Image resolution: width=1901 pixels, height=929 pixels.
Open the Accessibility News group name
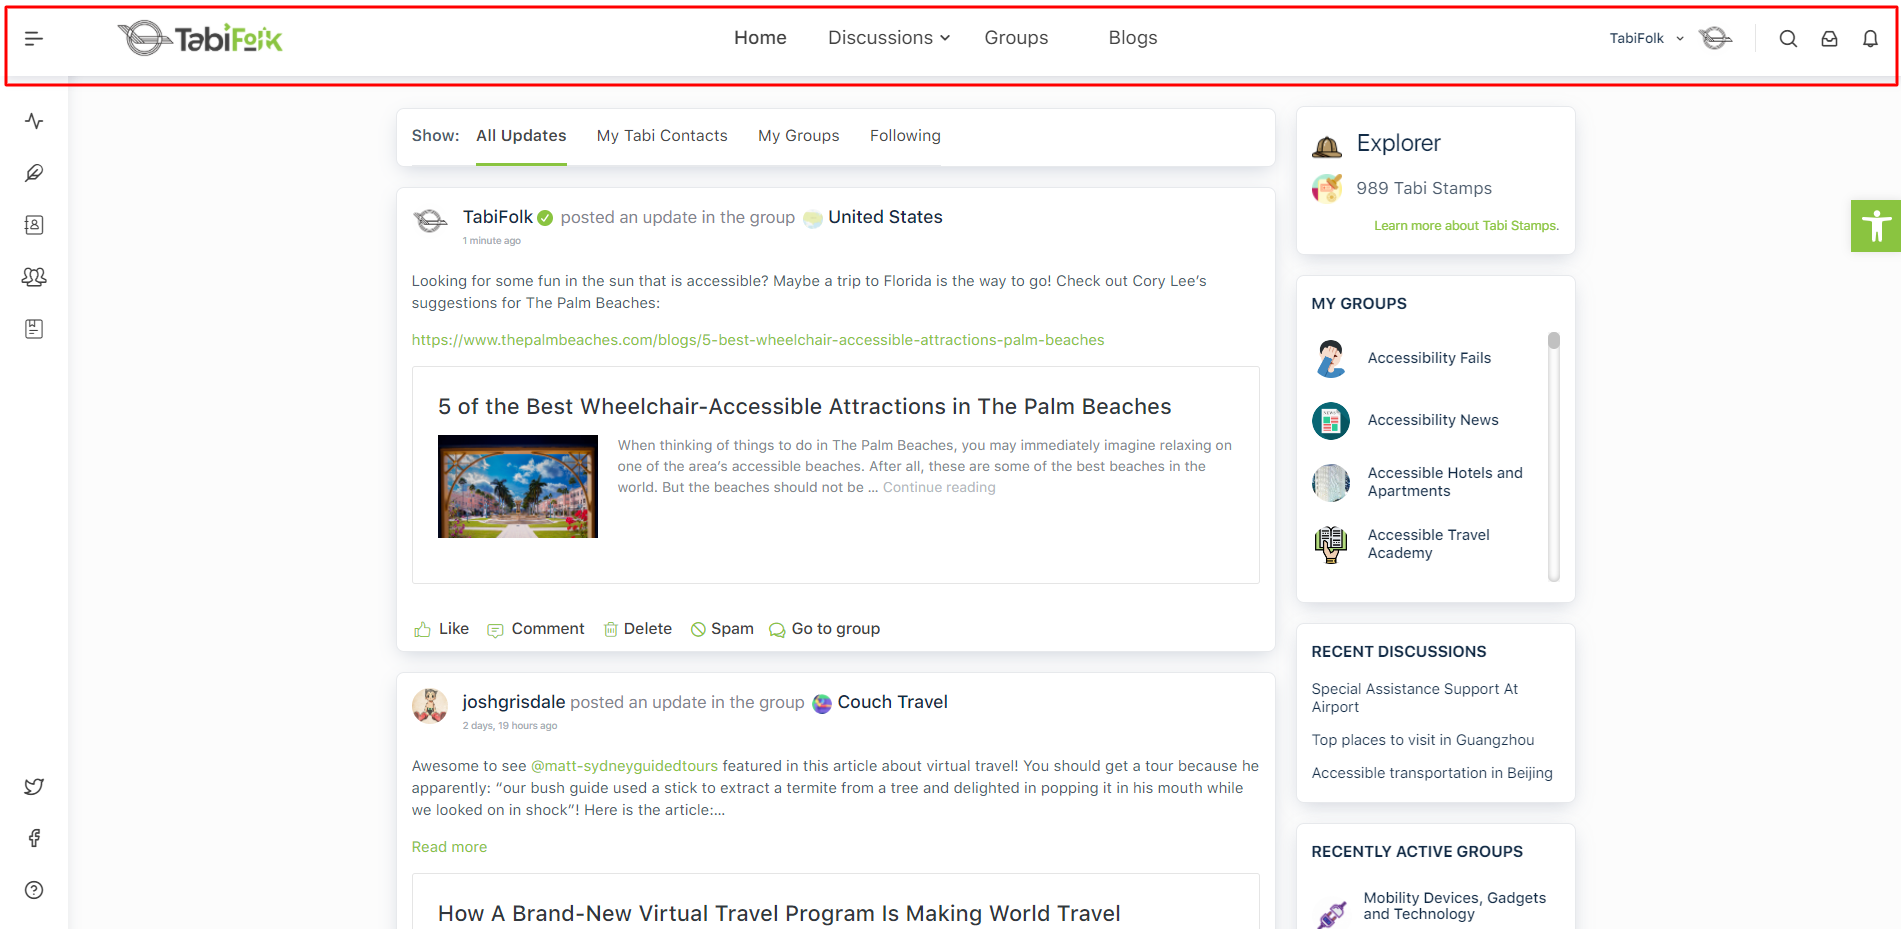click(1432, 420)
